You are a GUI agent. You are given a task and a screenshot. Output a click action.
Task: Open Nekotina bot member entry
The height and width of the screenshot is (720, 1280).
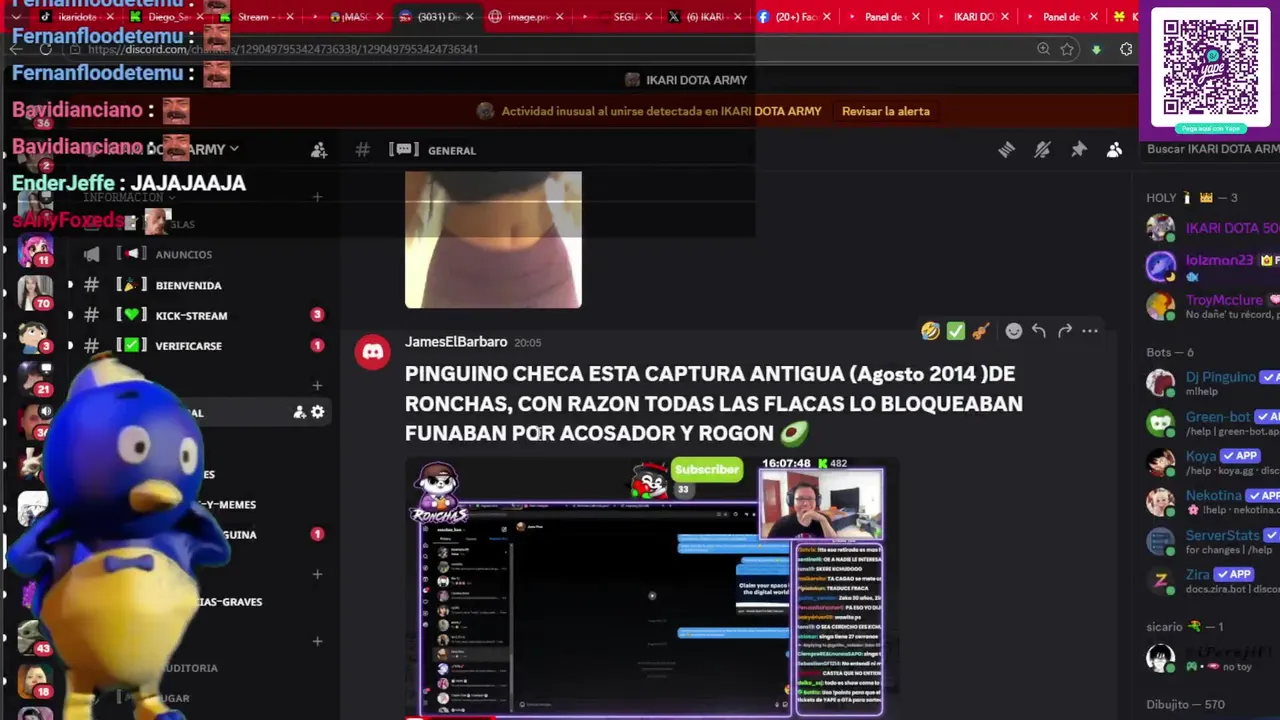[x=1212, y=501]
